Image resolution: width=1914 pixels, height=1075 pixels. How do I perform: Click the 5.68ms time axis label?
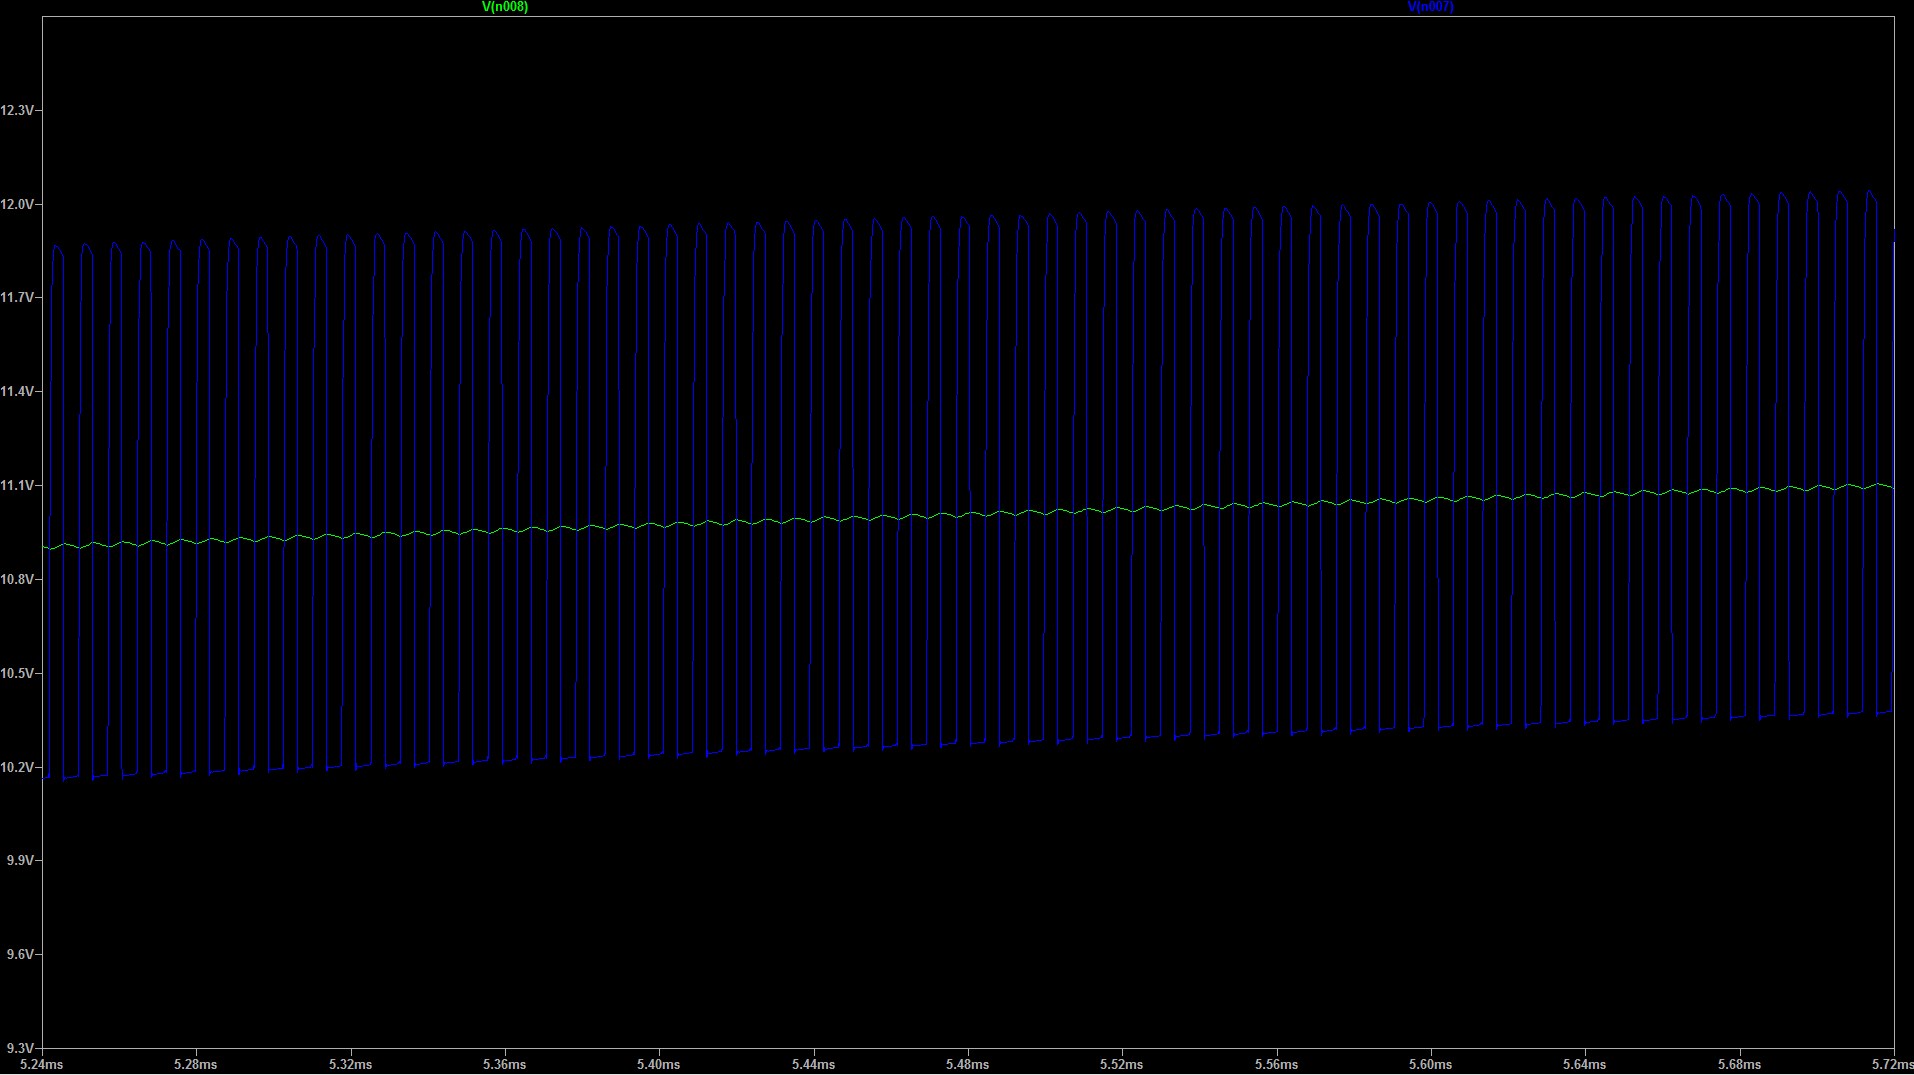pyautogui.click(x=1739, y=1065)
